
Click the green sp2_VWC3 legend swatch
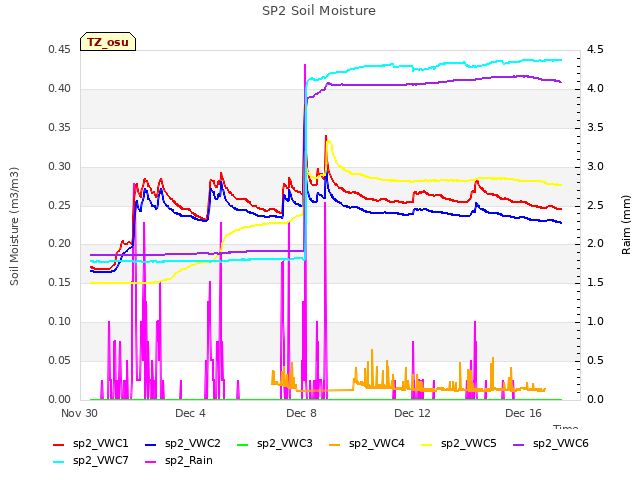243,444
